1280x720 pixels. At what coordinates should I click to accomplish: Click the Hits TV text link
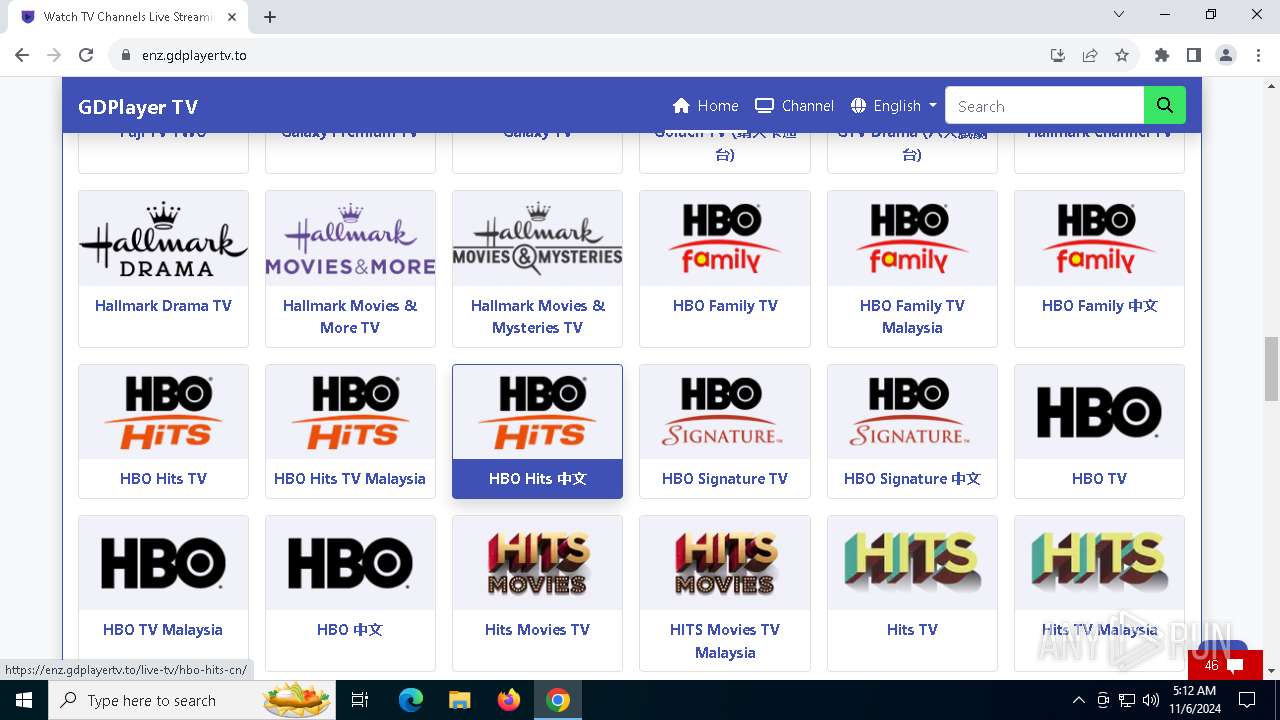[912, 630]
